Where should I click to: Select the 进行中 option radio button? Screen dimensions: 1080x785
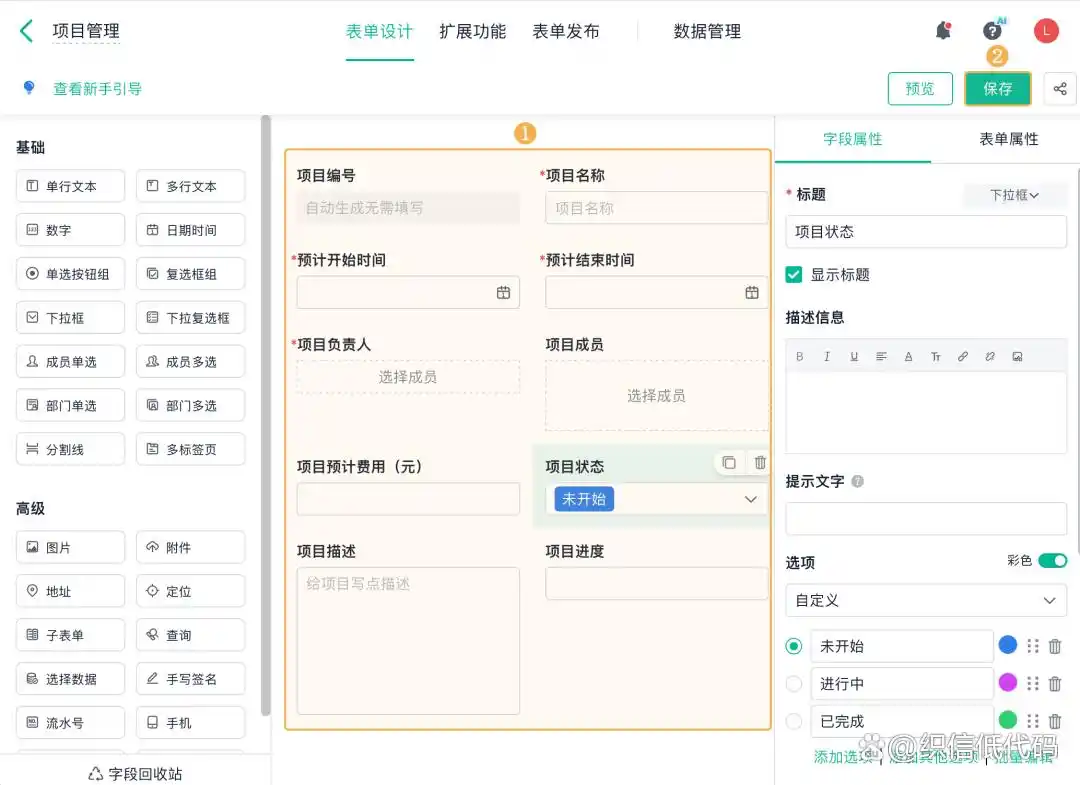pyautogui.click(x=793, y=683)
